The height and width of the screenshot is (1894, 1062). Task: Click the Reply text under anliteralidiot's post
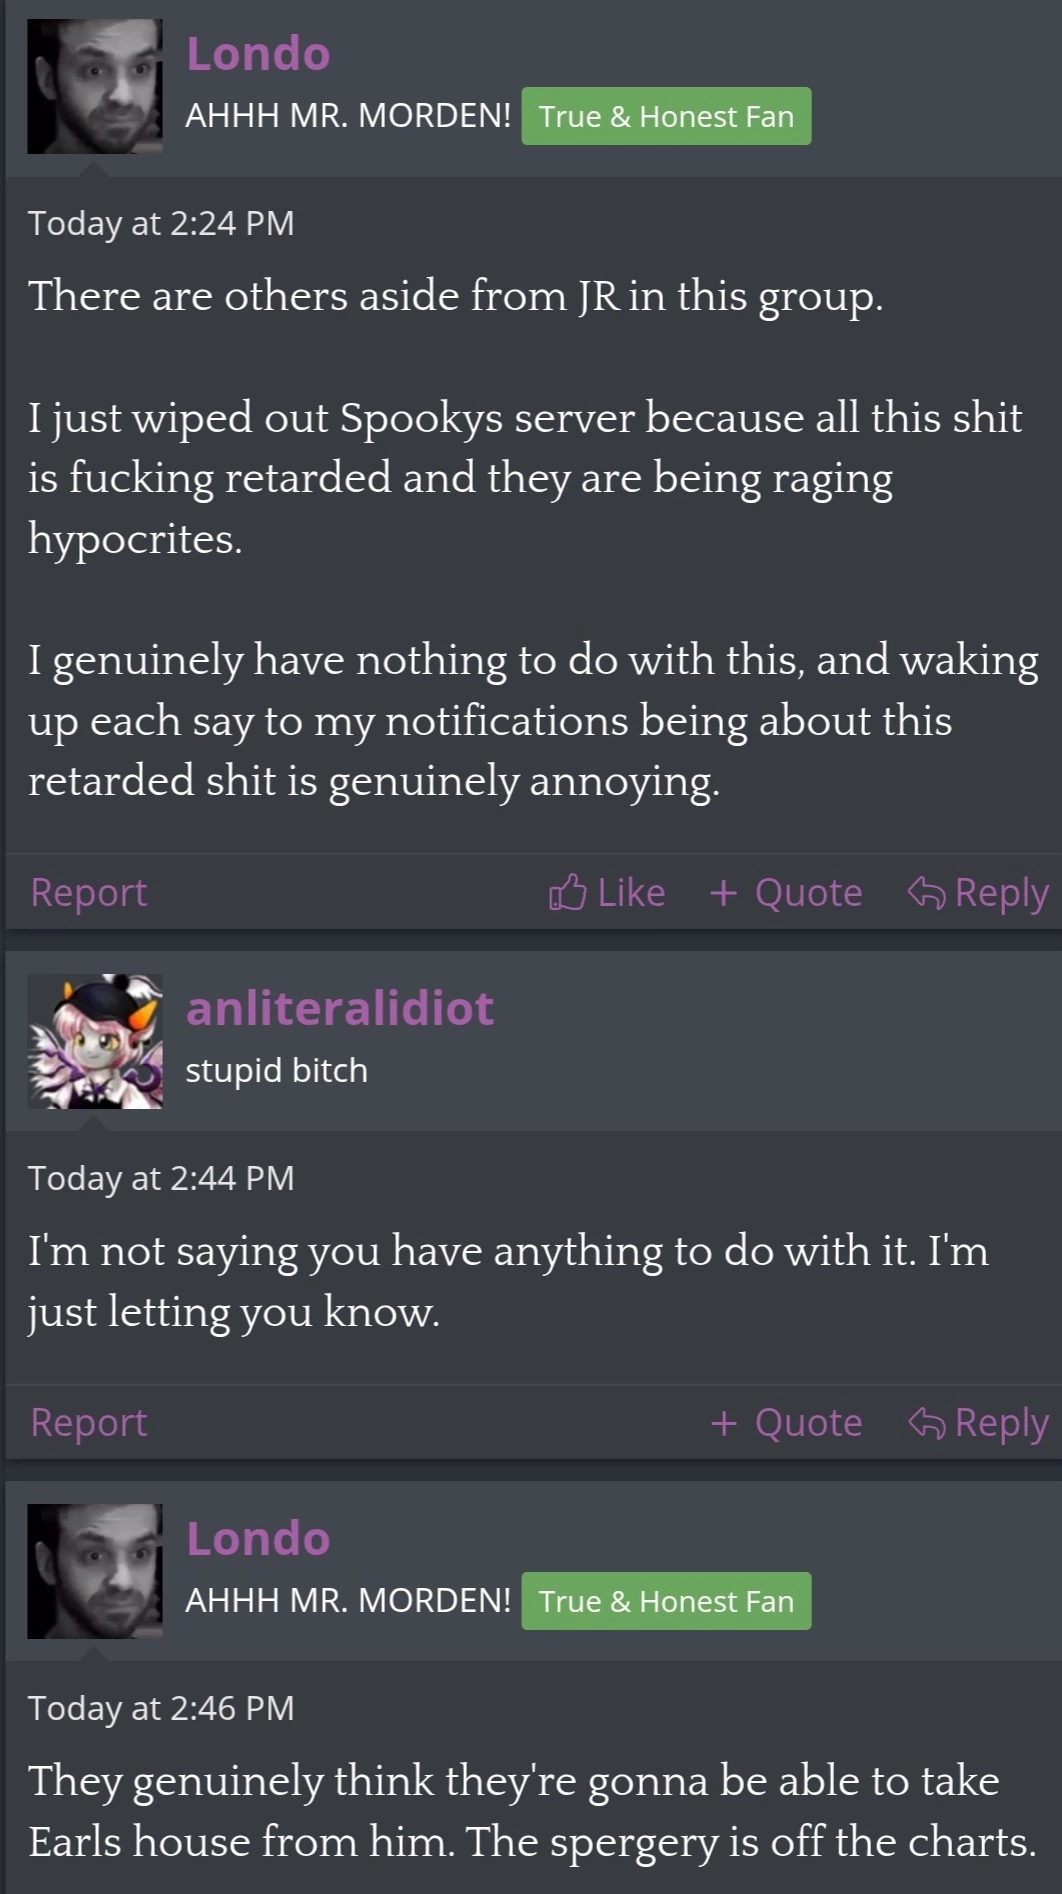tap(1002, 1422)
